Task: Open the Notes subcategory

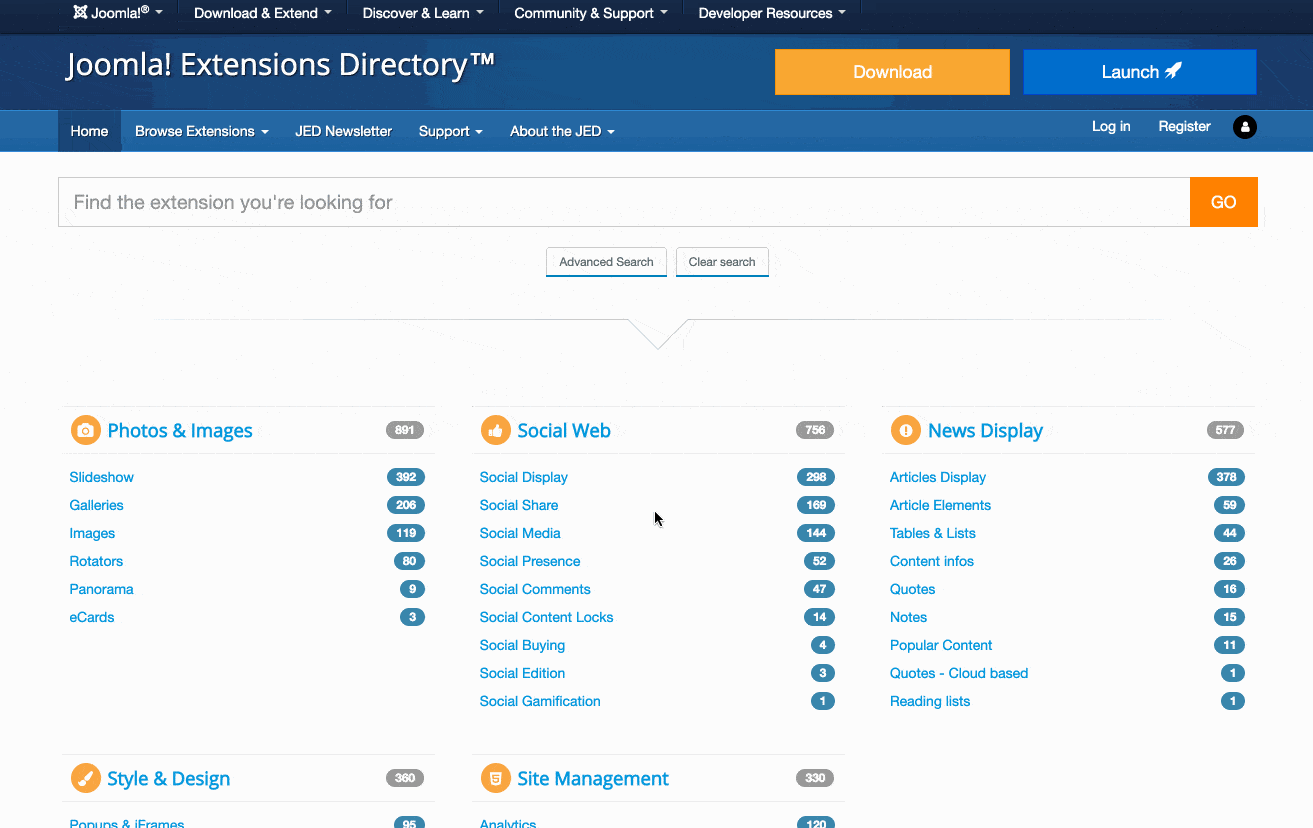Action: pyautogui.click(x=909, y=617)
